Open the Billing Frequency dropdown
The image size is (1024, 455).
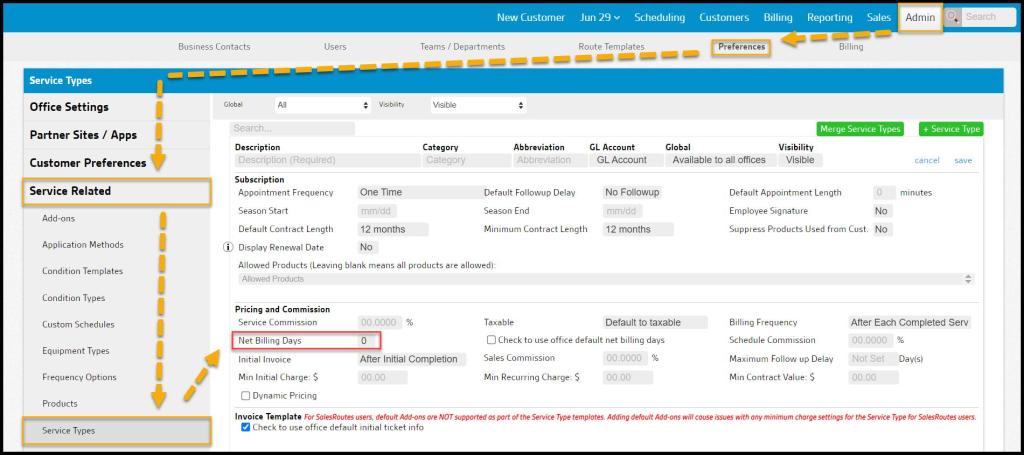[x=908, y=323]
